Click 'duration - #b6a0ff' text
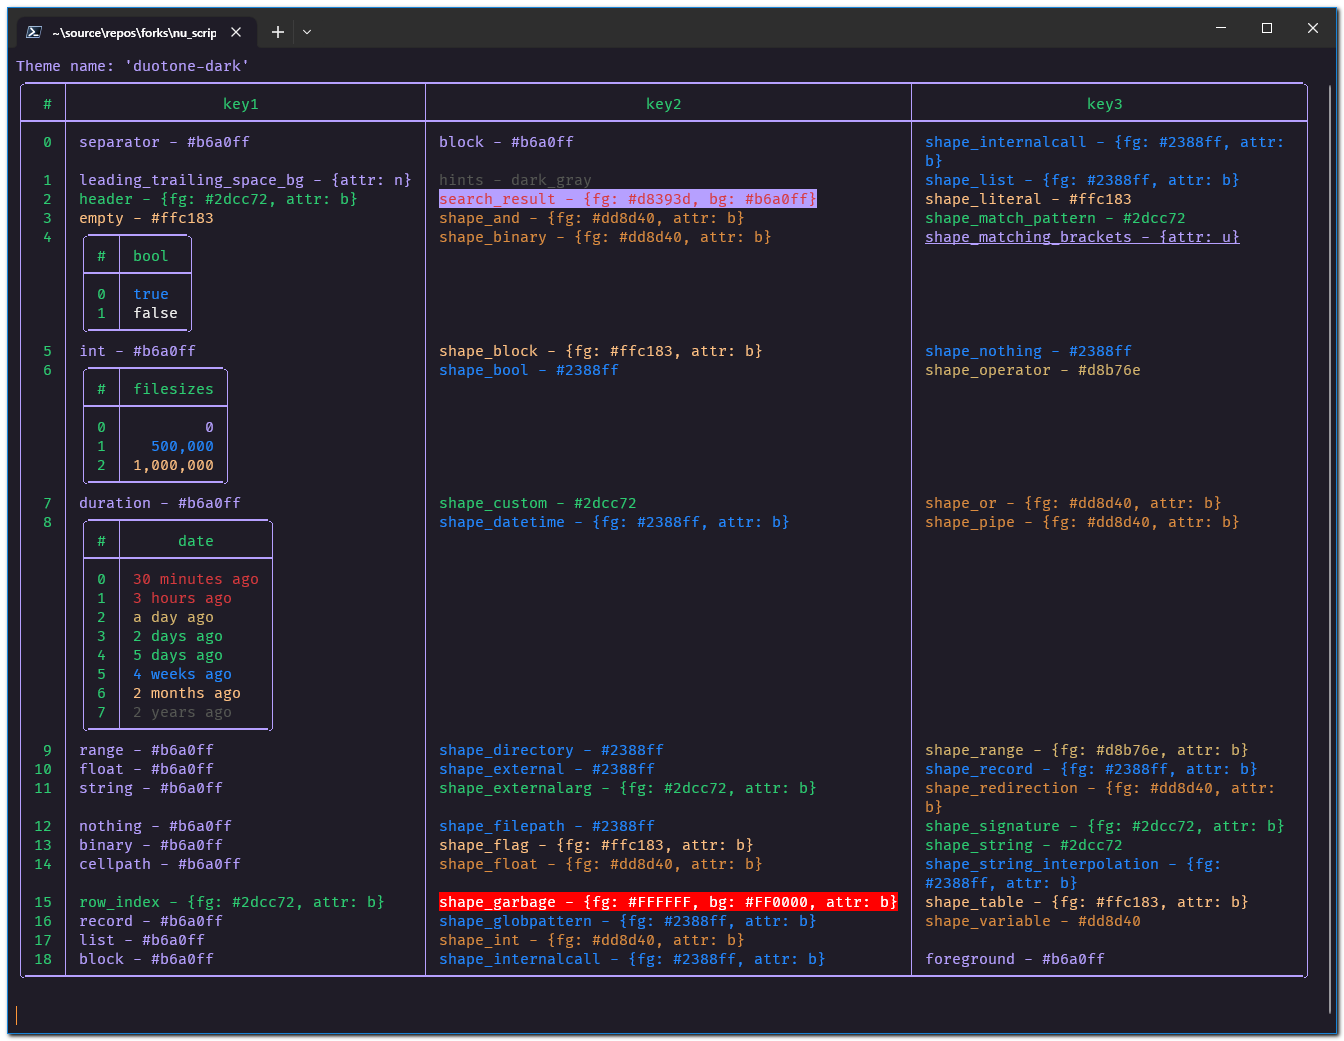The height and width of the screenshot is (1041, 1344). pyautogui.click(x=160, y=503)
